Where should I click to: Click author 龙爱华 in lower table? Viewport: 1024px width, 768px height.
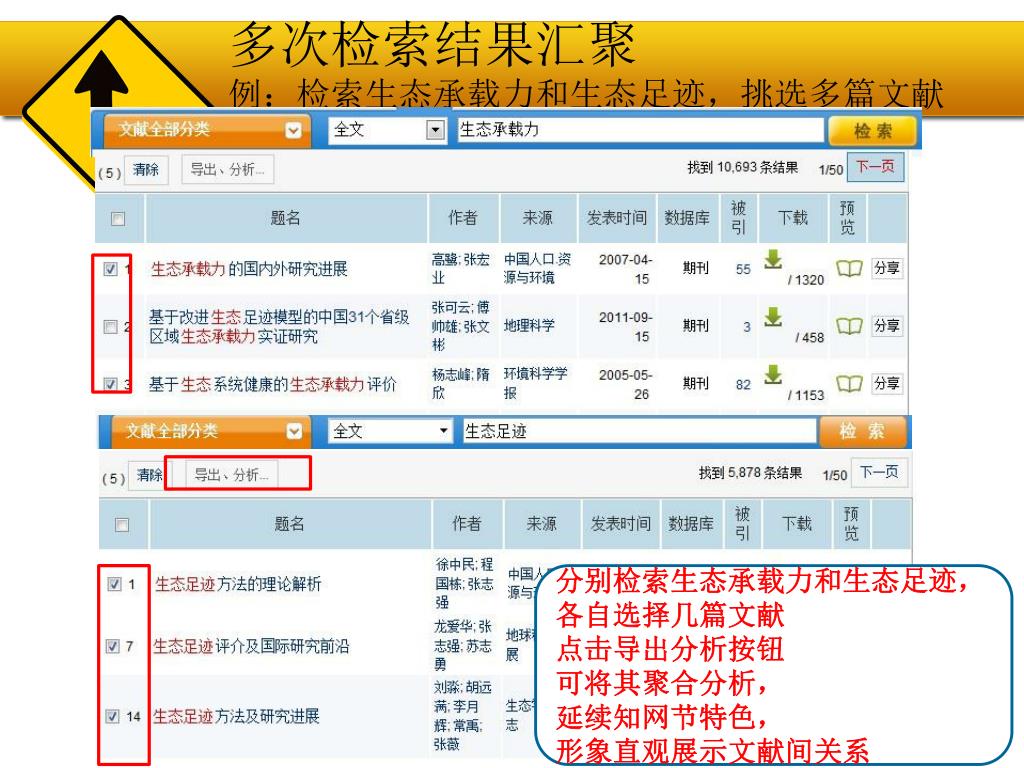[455, 627]
